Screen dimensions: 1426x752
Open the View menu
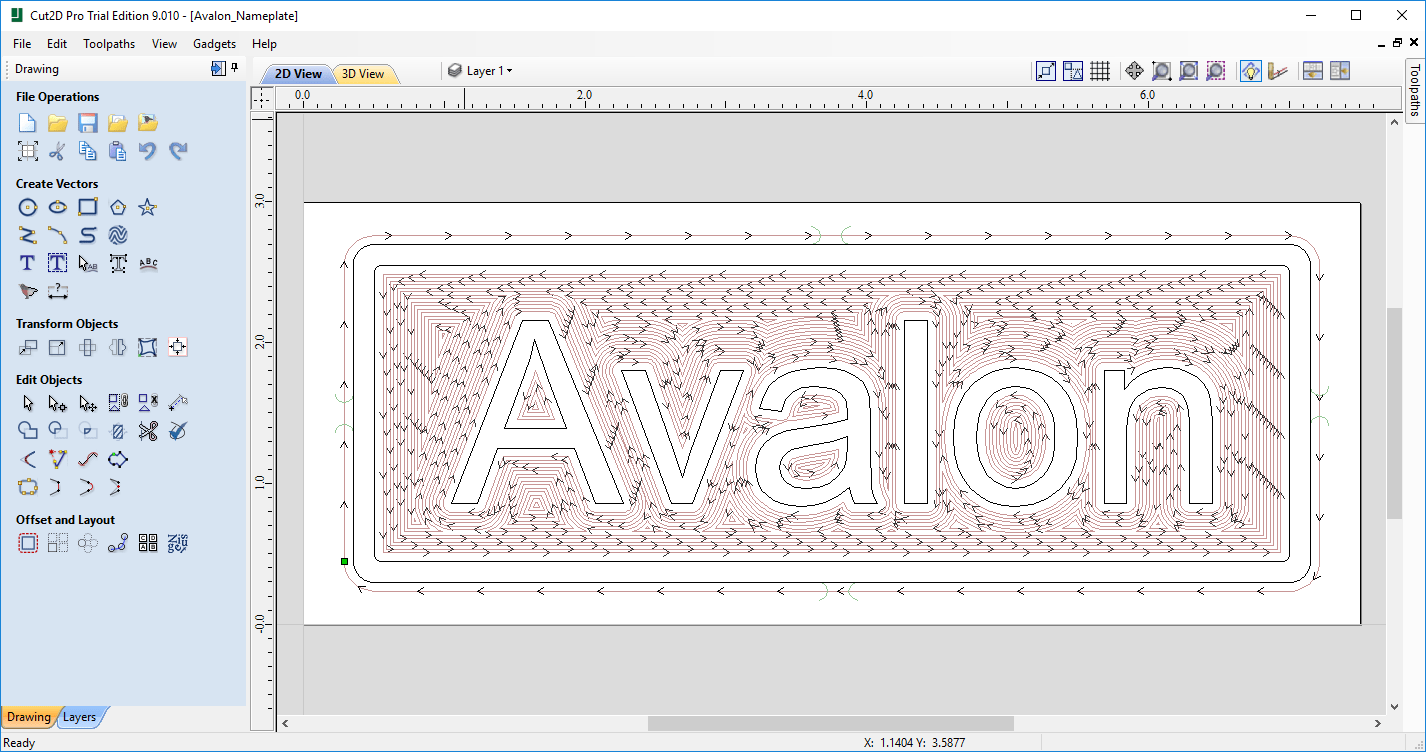164,44
